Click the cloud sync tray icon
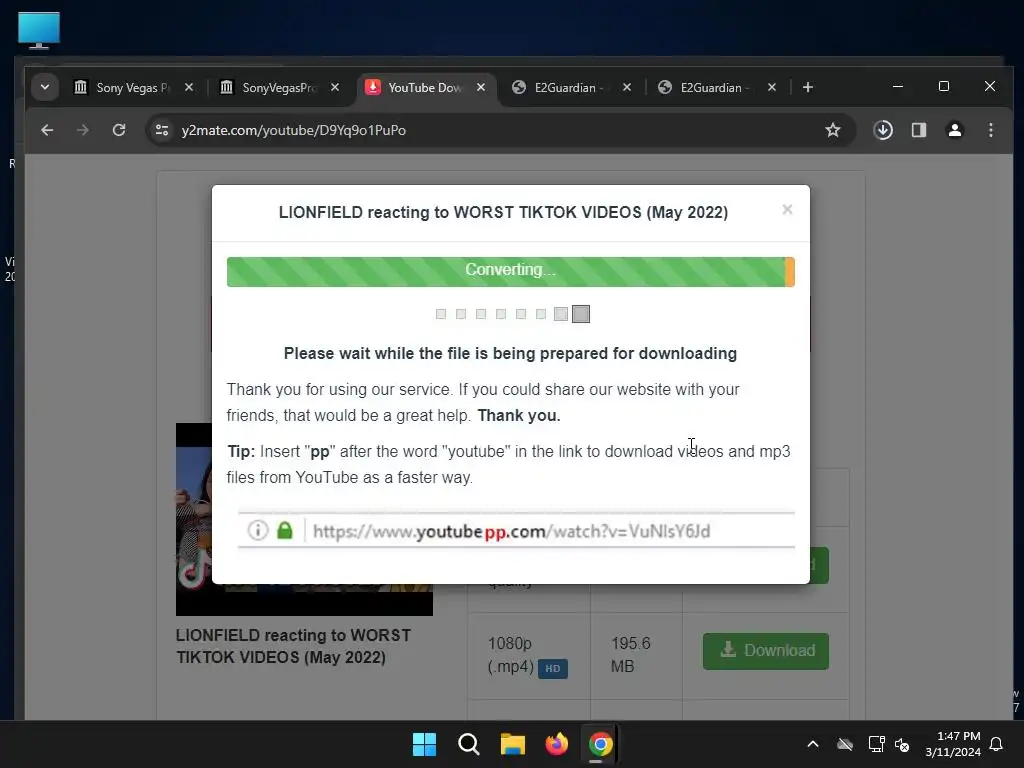This screenshot has height=768, width=1024. click(845, 744)
